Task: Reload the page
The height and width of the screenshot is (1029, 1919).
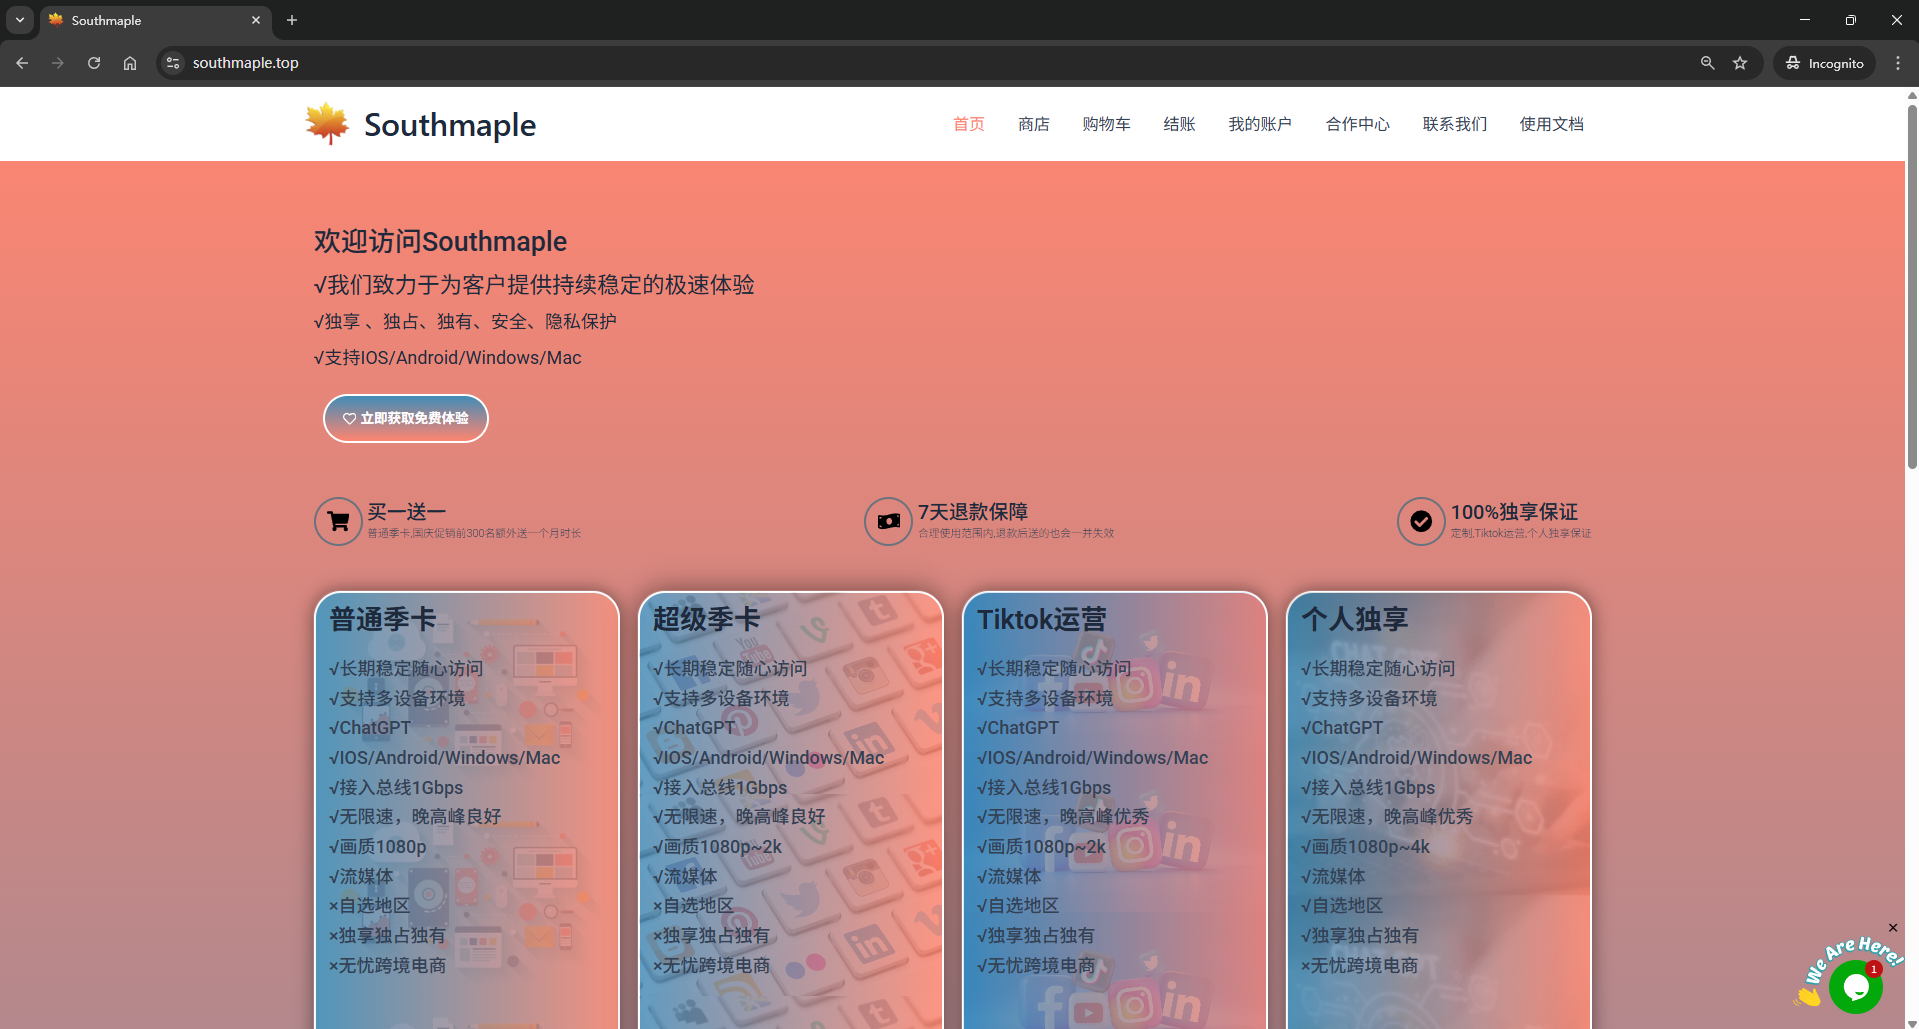Action: (93, 62)
